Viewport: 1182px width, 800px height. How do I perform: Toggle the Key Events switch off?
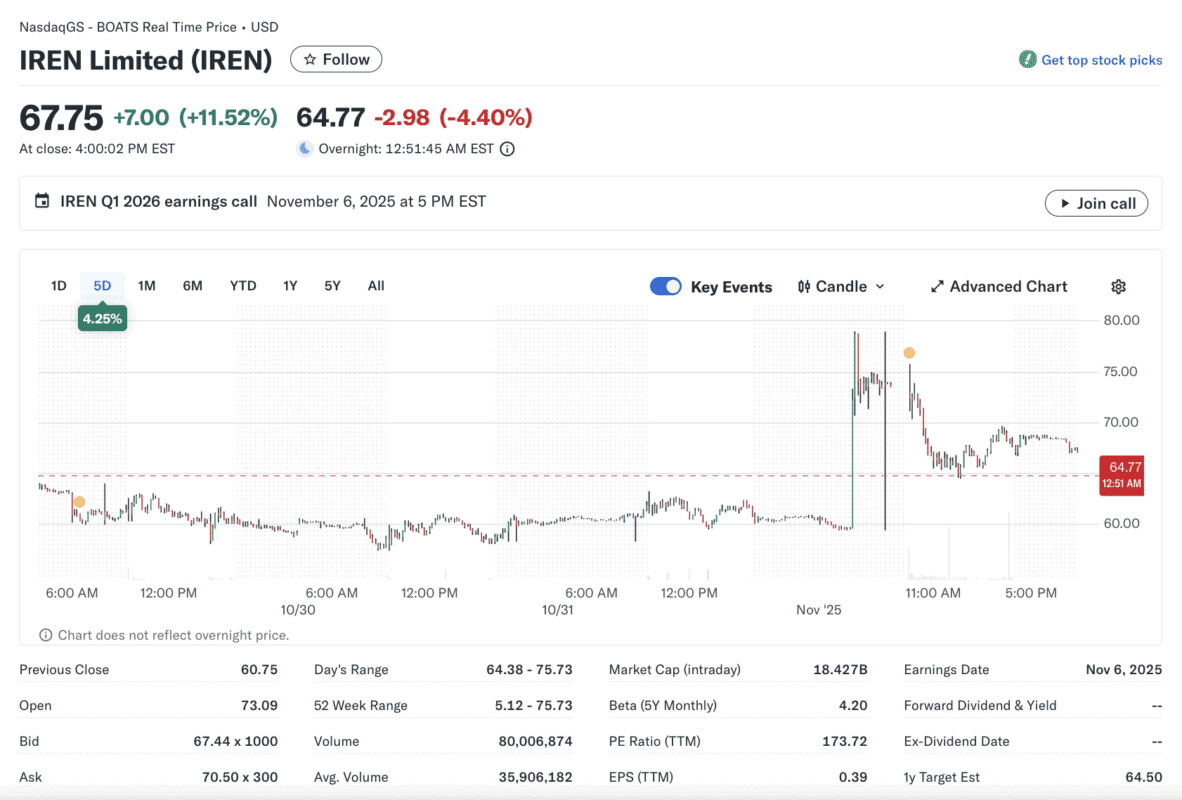[666, 287]
